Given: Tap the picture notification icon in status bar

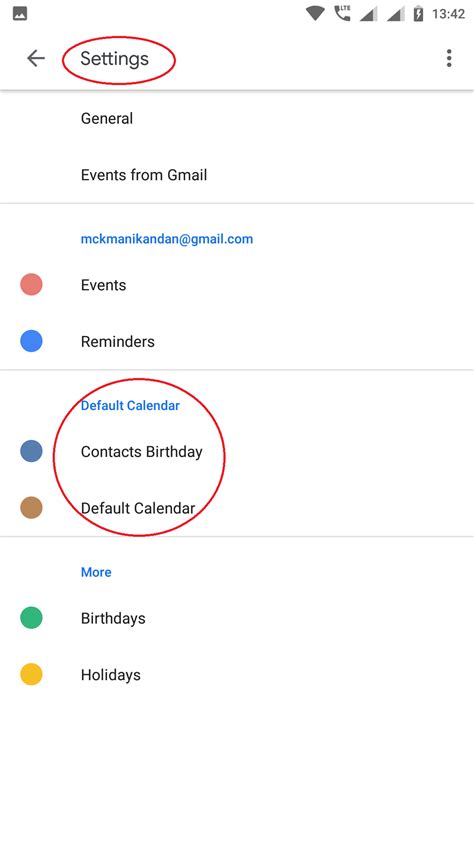Looking at the screenshot, I should click(x=20, y=14).
